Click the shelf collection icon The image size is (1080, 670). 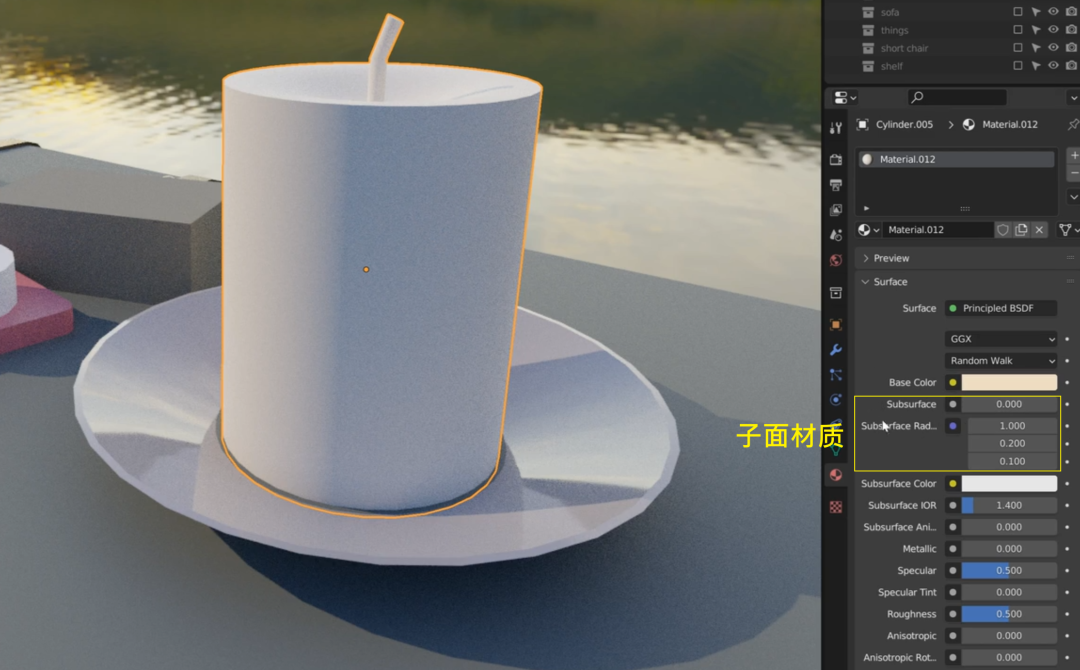click(x=868, y=66)
